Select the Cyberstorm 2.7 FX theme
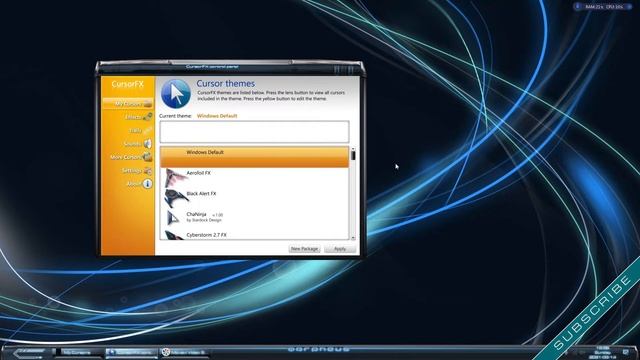This screenshot has width=640, height=360. 254,235
